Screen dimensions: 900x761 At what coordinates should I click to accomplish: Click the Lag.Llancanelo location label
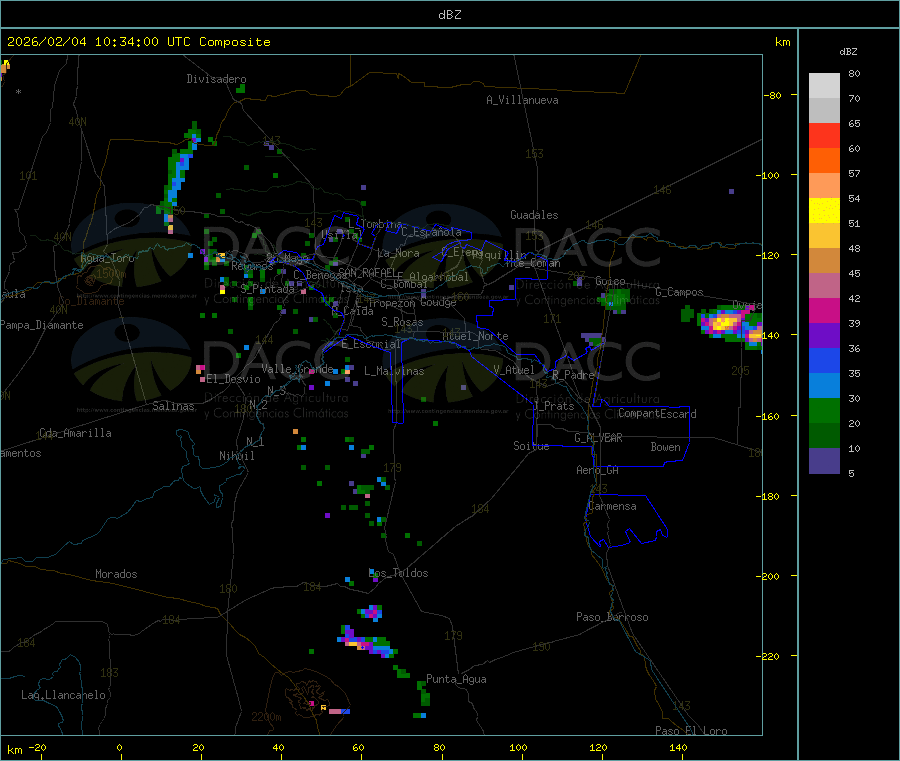63,695
